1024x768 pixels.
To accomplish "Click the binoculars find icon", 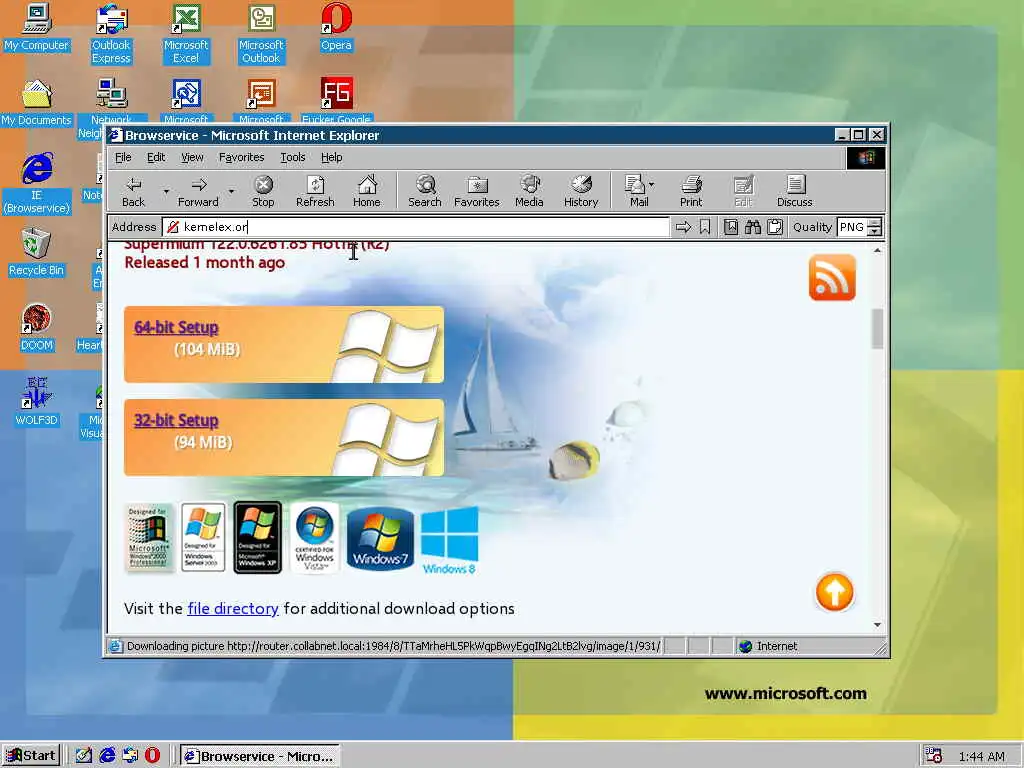I will [x=753, y=227].
